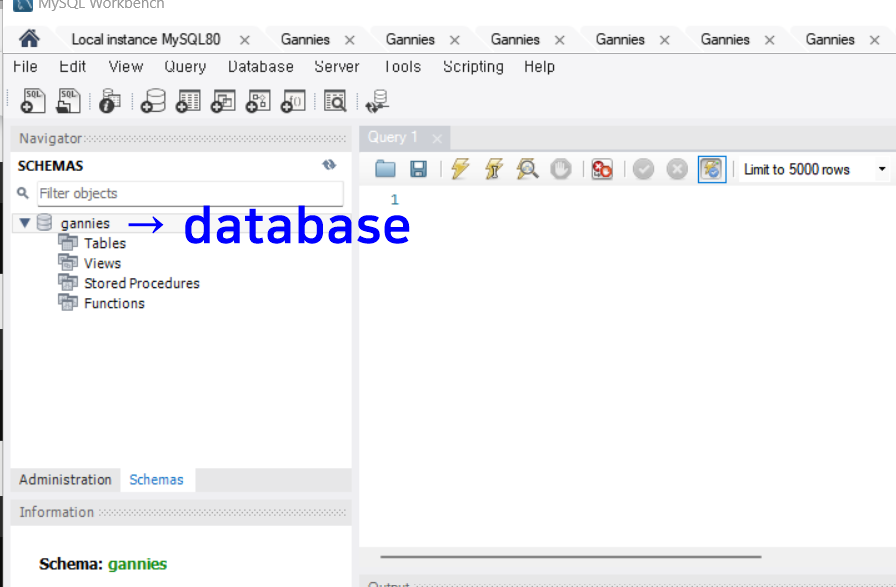
Task: Create a new table icon
Action: tap(188, 101)
